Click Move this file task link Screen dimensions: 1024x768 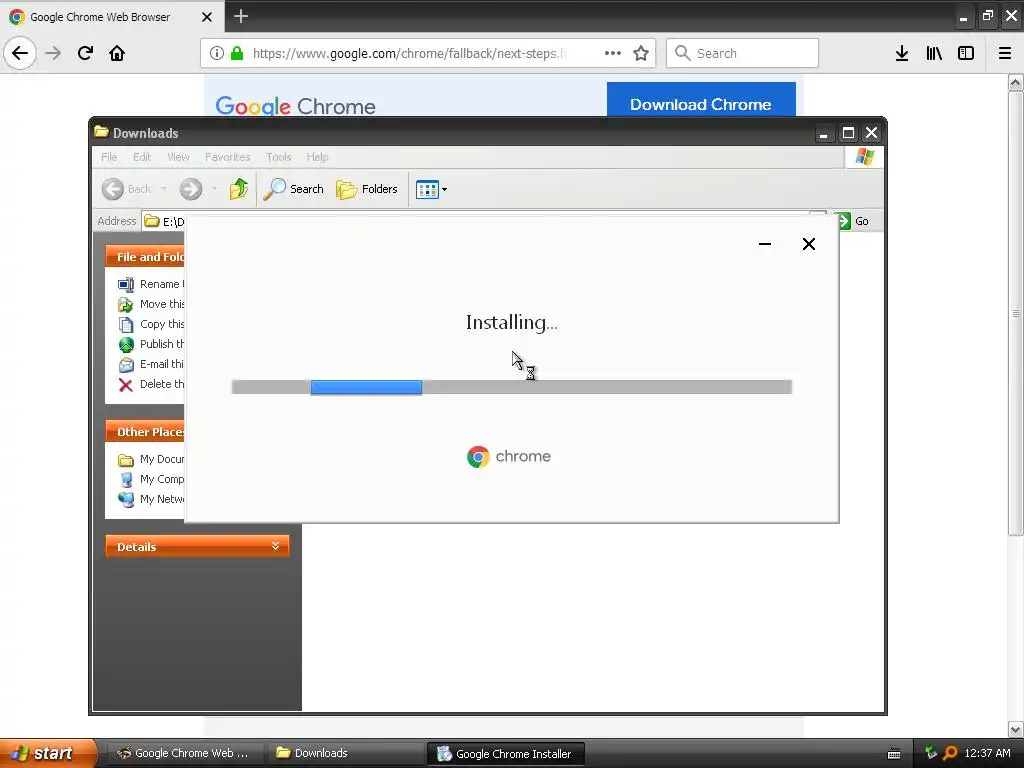[152, 304]
